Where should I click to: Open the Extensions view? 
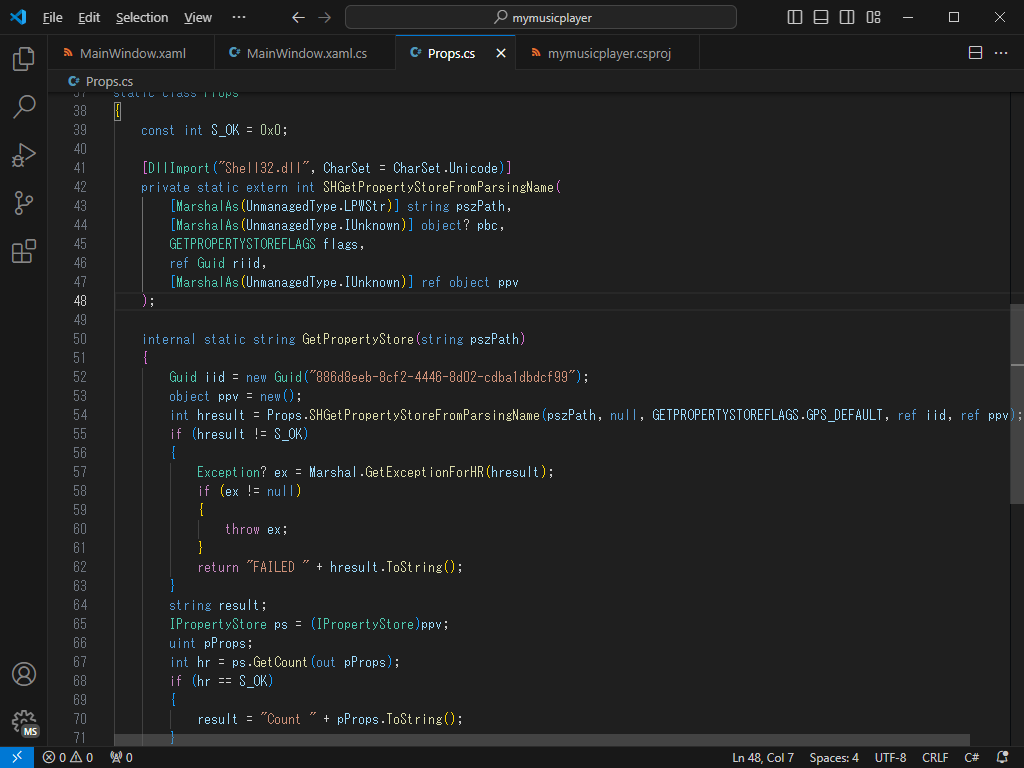(24, 251)
